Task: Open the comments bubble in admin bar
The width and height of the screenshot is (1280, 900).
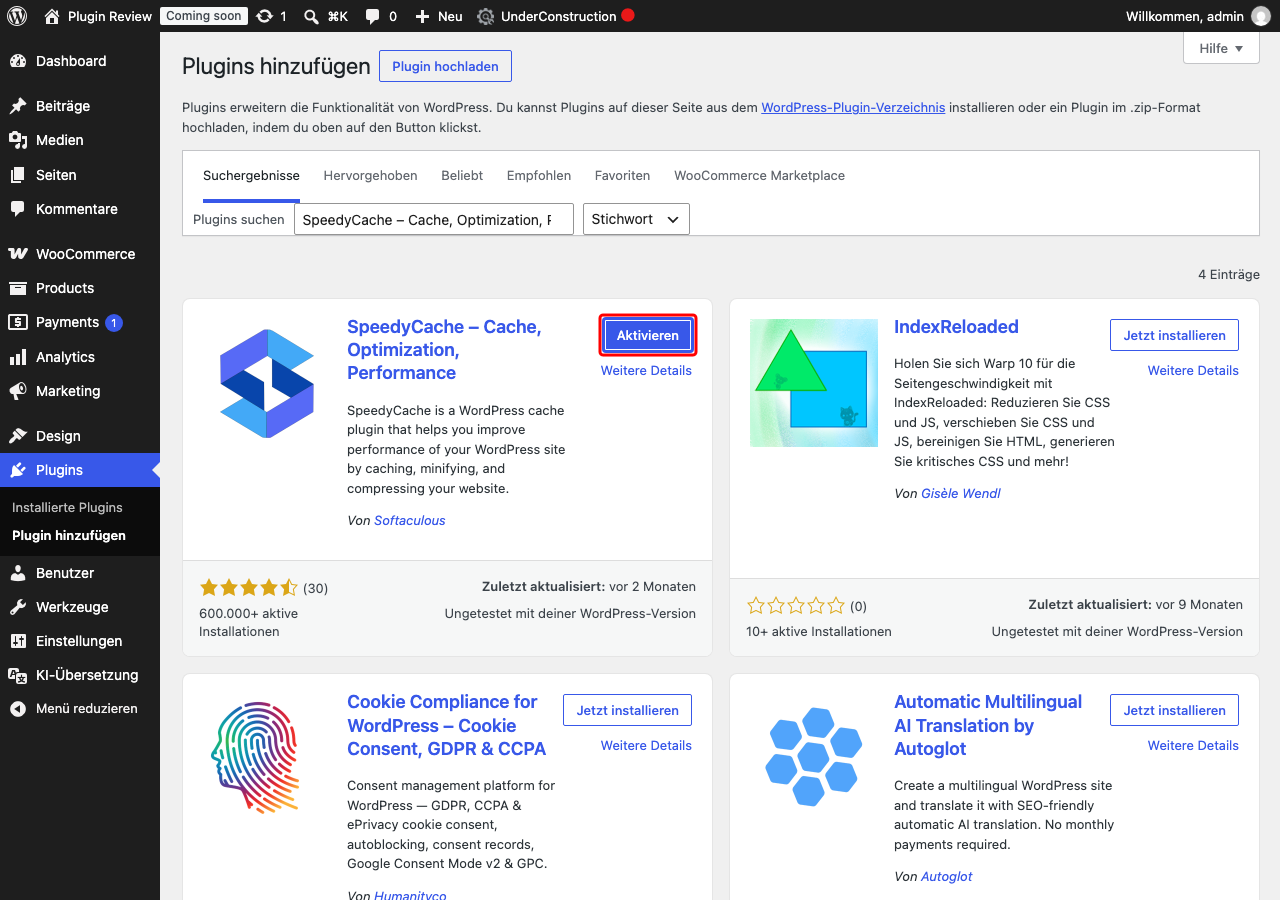Action: coord(381,16)
